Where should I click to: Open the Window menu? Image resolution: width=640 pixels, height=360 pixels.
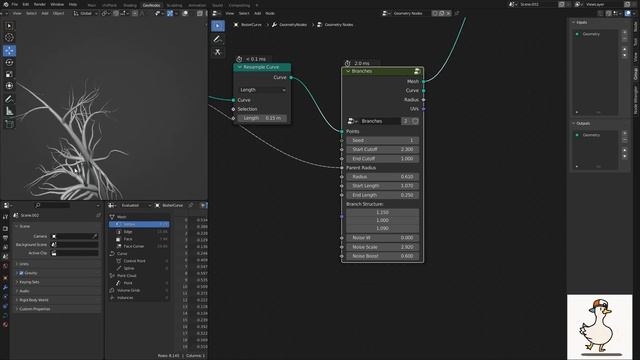point(57,4)
